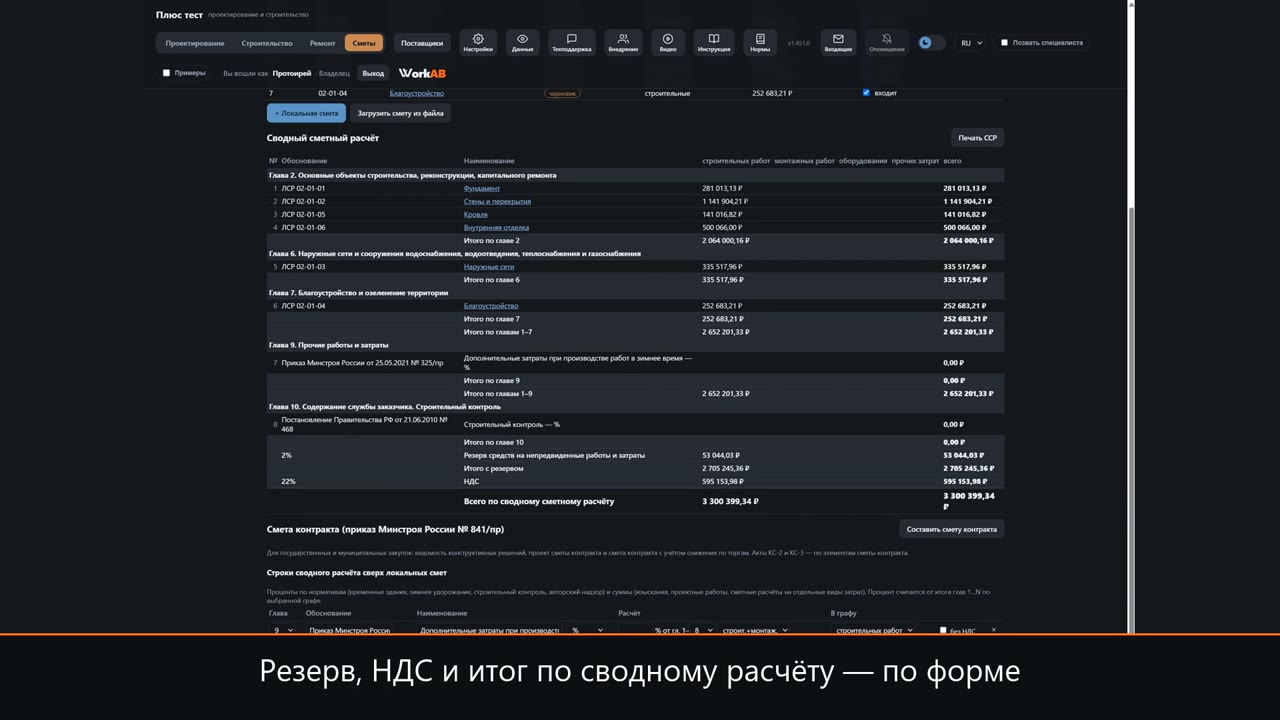1280x720 pixels.
Task: Open the строит.+монтаж. dropdown
Action: [755, 630]
